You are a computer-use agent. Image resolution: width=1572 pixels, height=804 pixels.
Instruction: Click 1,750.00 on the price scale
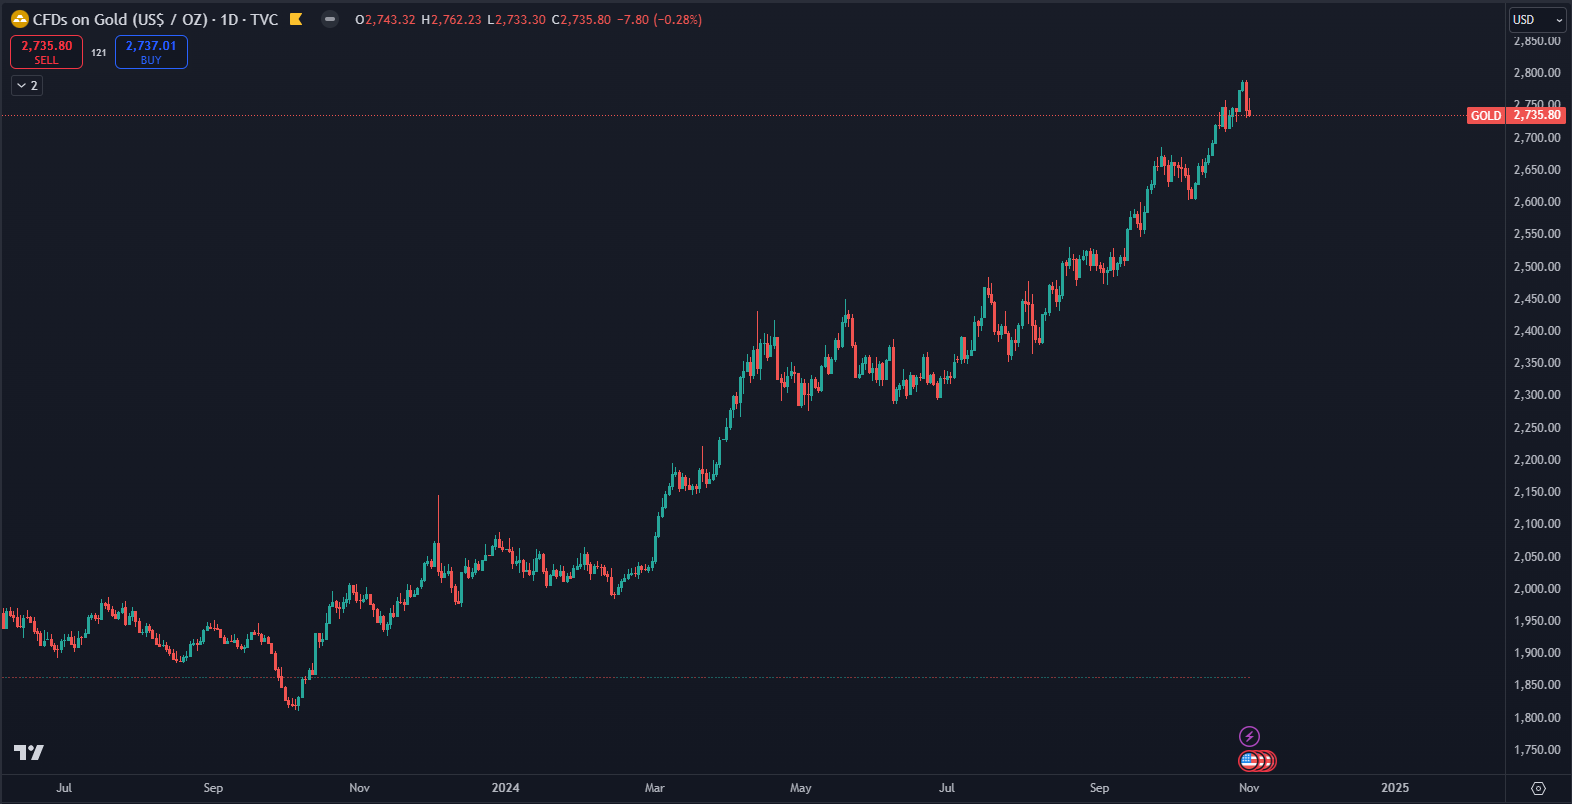(1537, 750)
